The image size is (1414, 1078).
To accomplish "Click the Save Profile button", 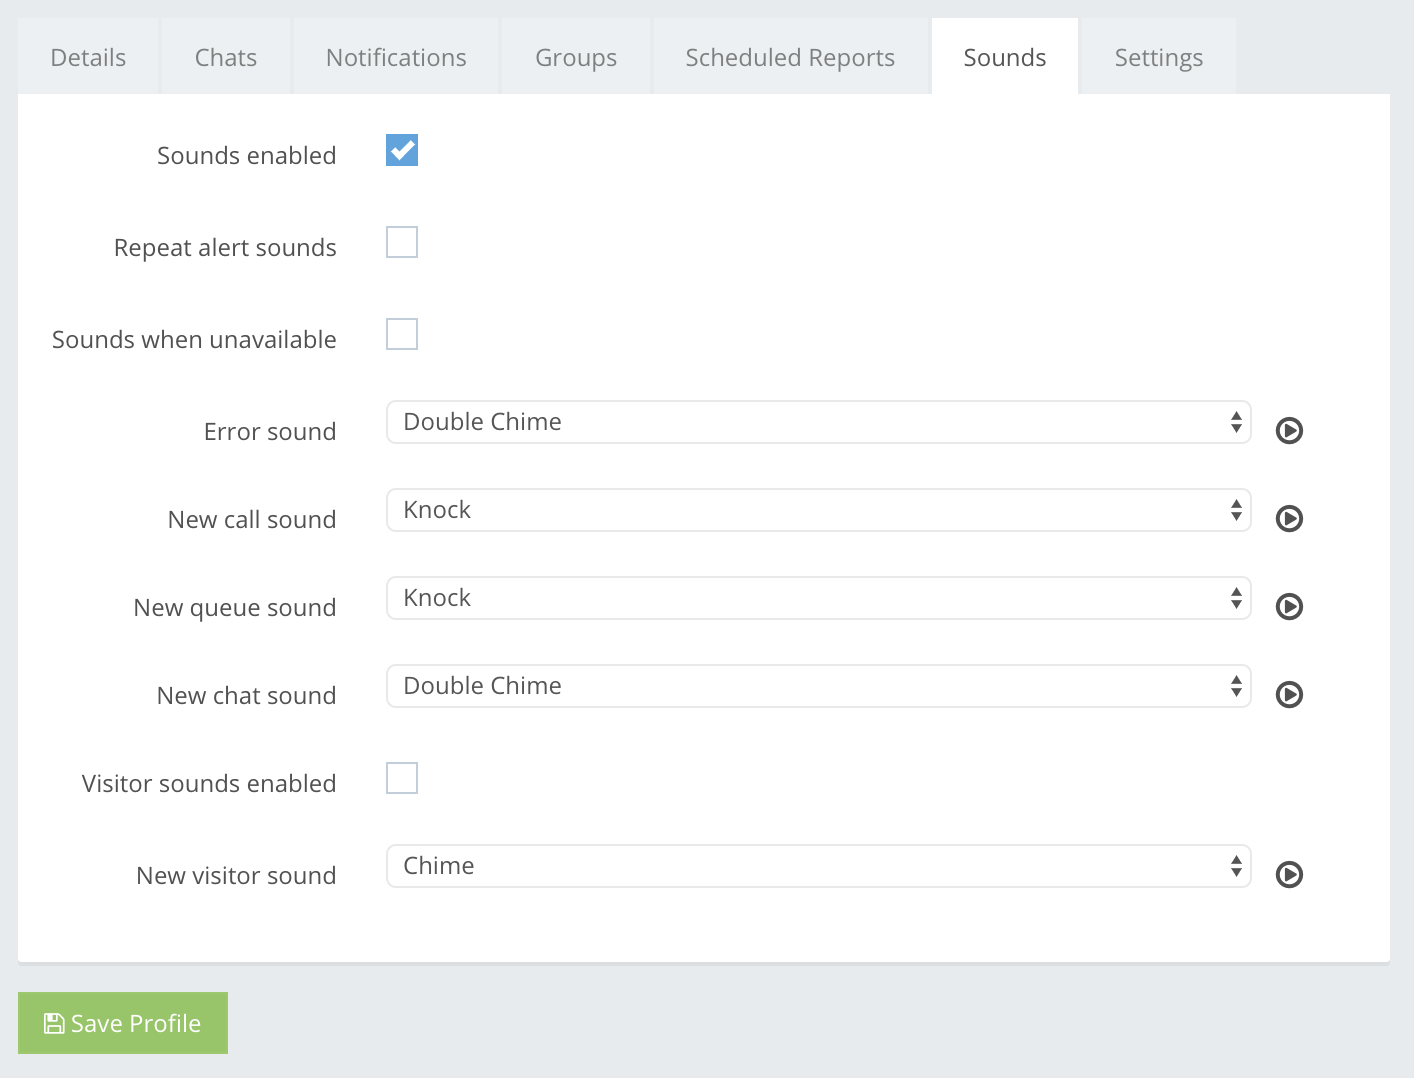I will tap(123, 1023).
